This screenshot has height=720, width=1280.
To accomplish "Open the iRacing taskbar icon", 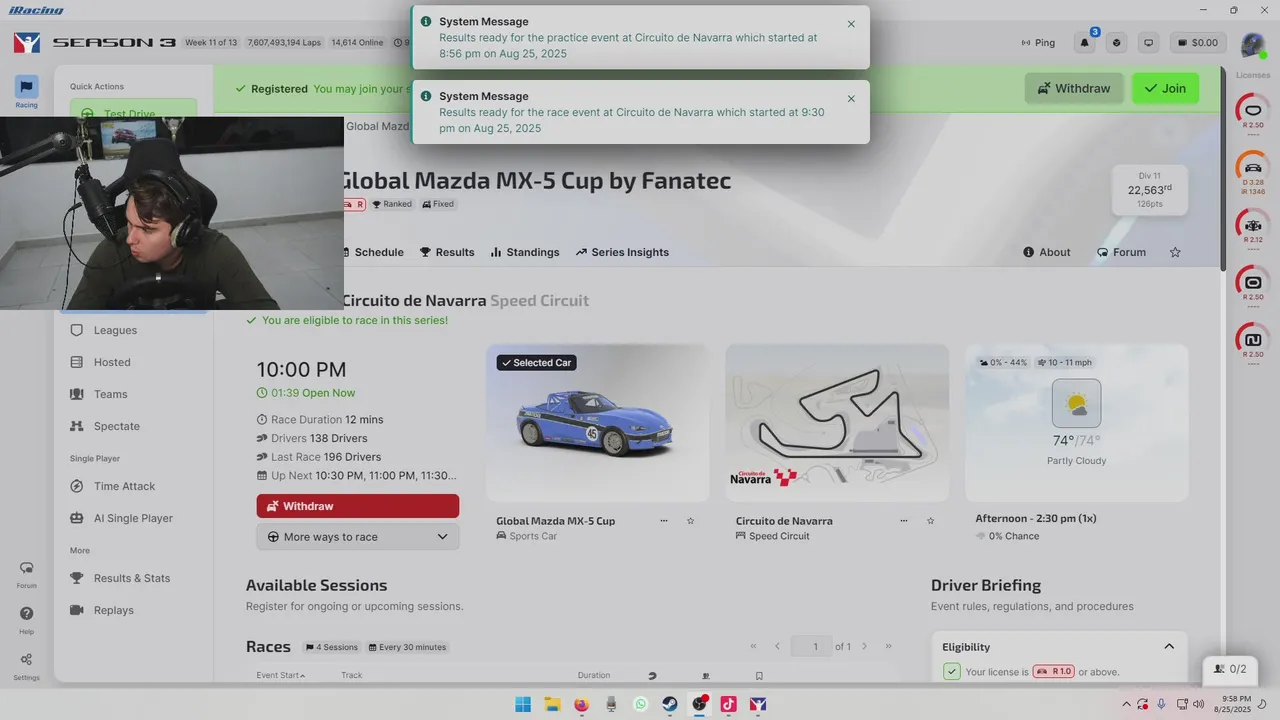I will pos(759,704).
